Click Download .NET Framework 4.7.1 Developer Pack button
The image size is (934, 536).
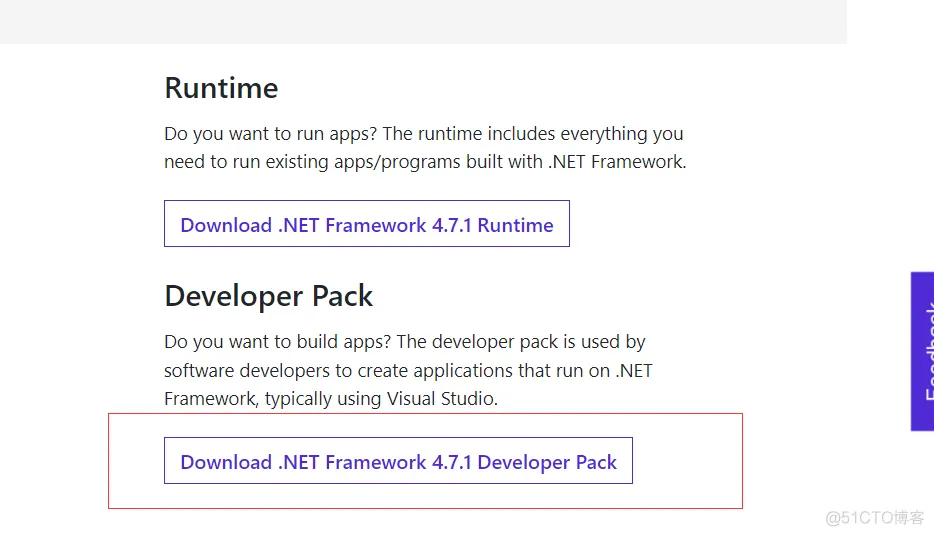[x=398, y=460]
